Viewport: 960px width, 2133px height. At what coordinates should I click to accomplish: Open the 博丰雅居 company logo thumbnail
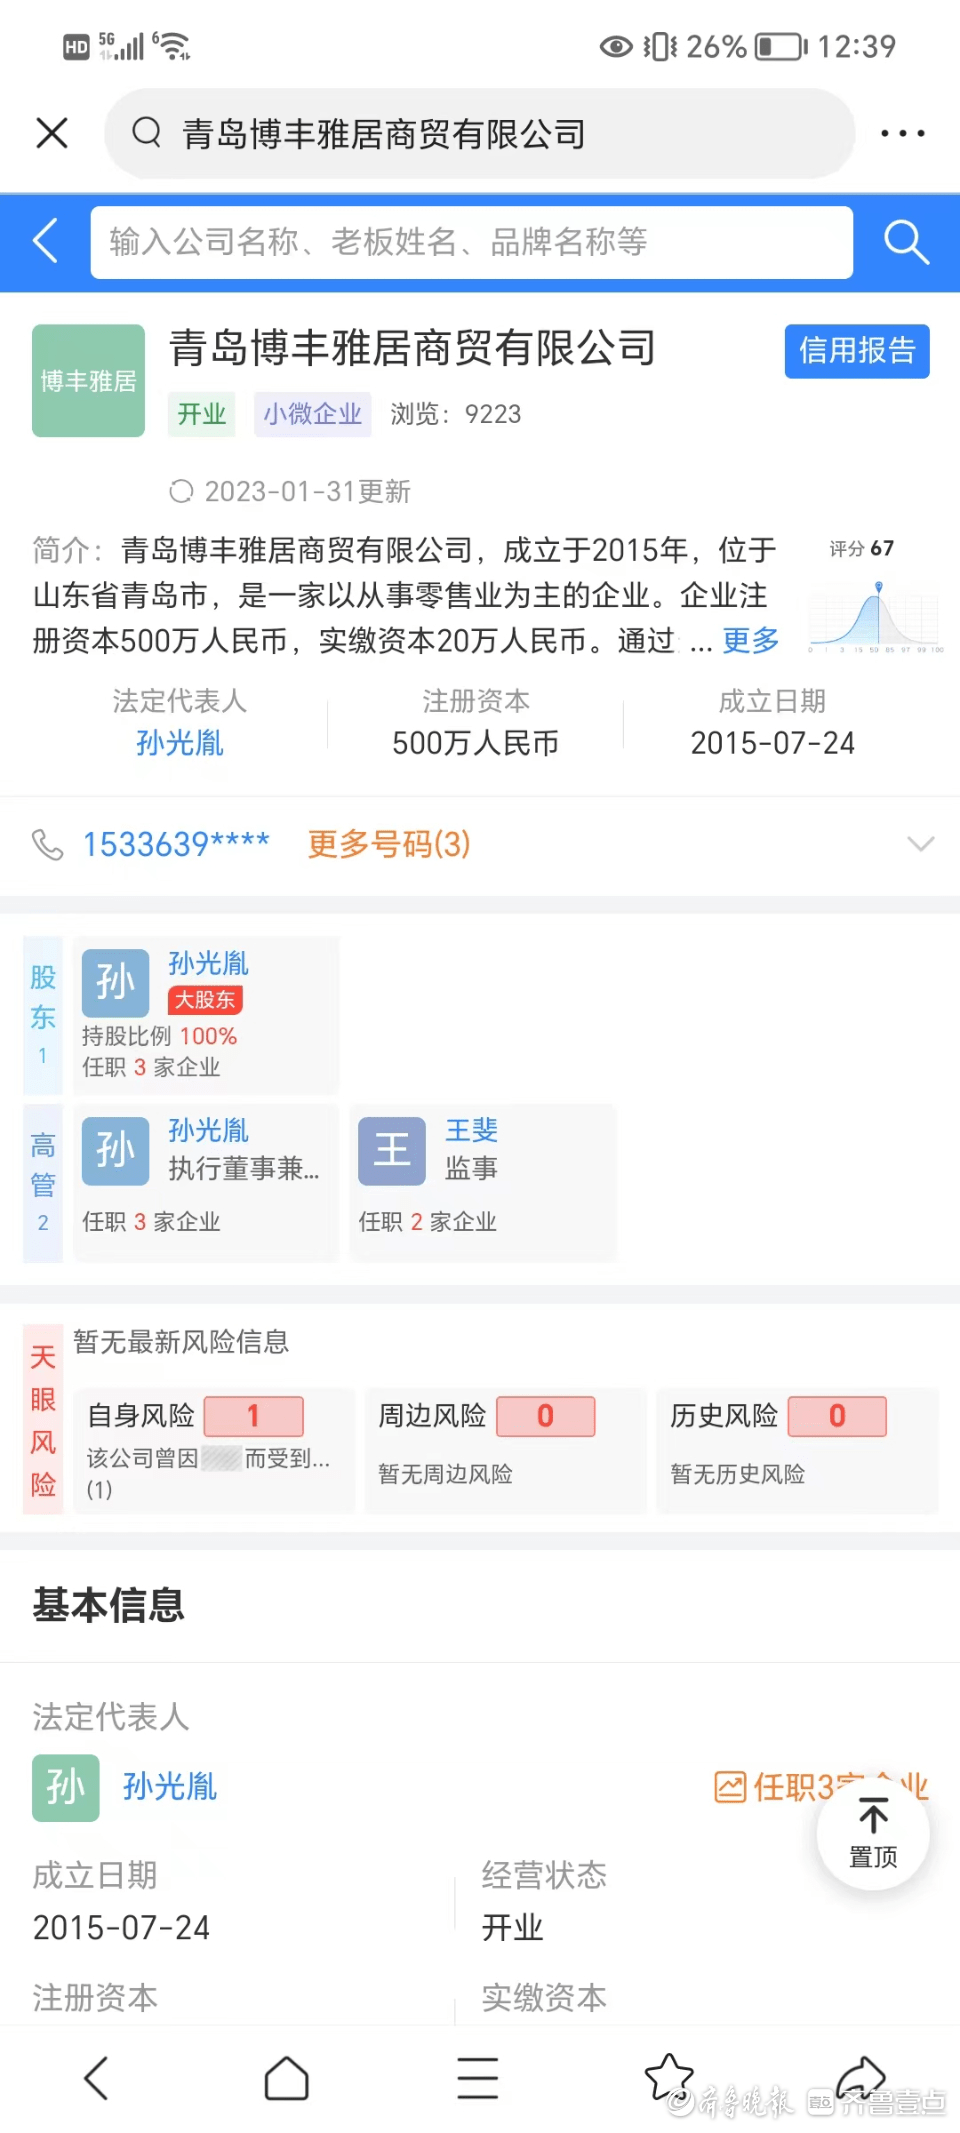[x=88, y=380]
